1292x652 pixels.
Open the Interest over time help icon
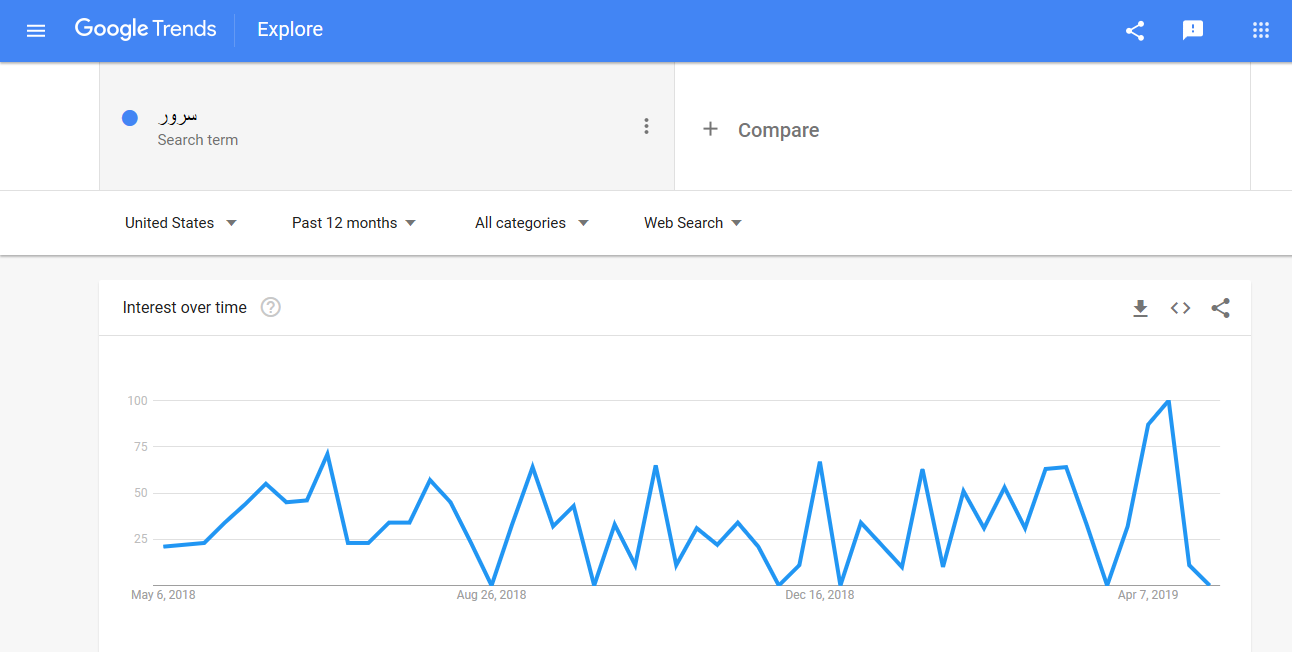point(270,308)
